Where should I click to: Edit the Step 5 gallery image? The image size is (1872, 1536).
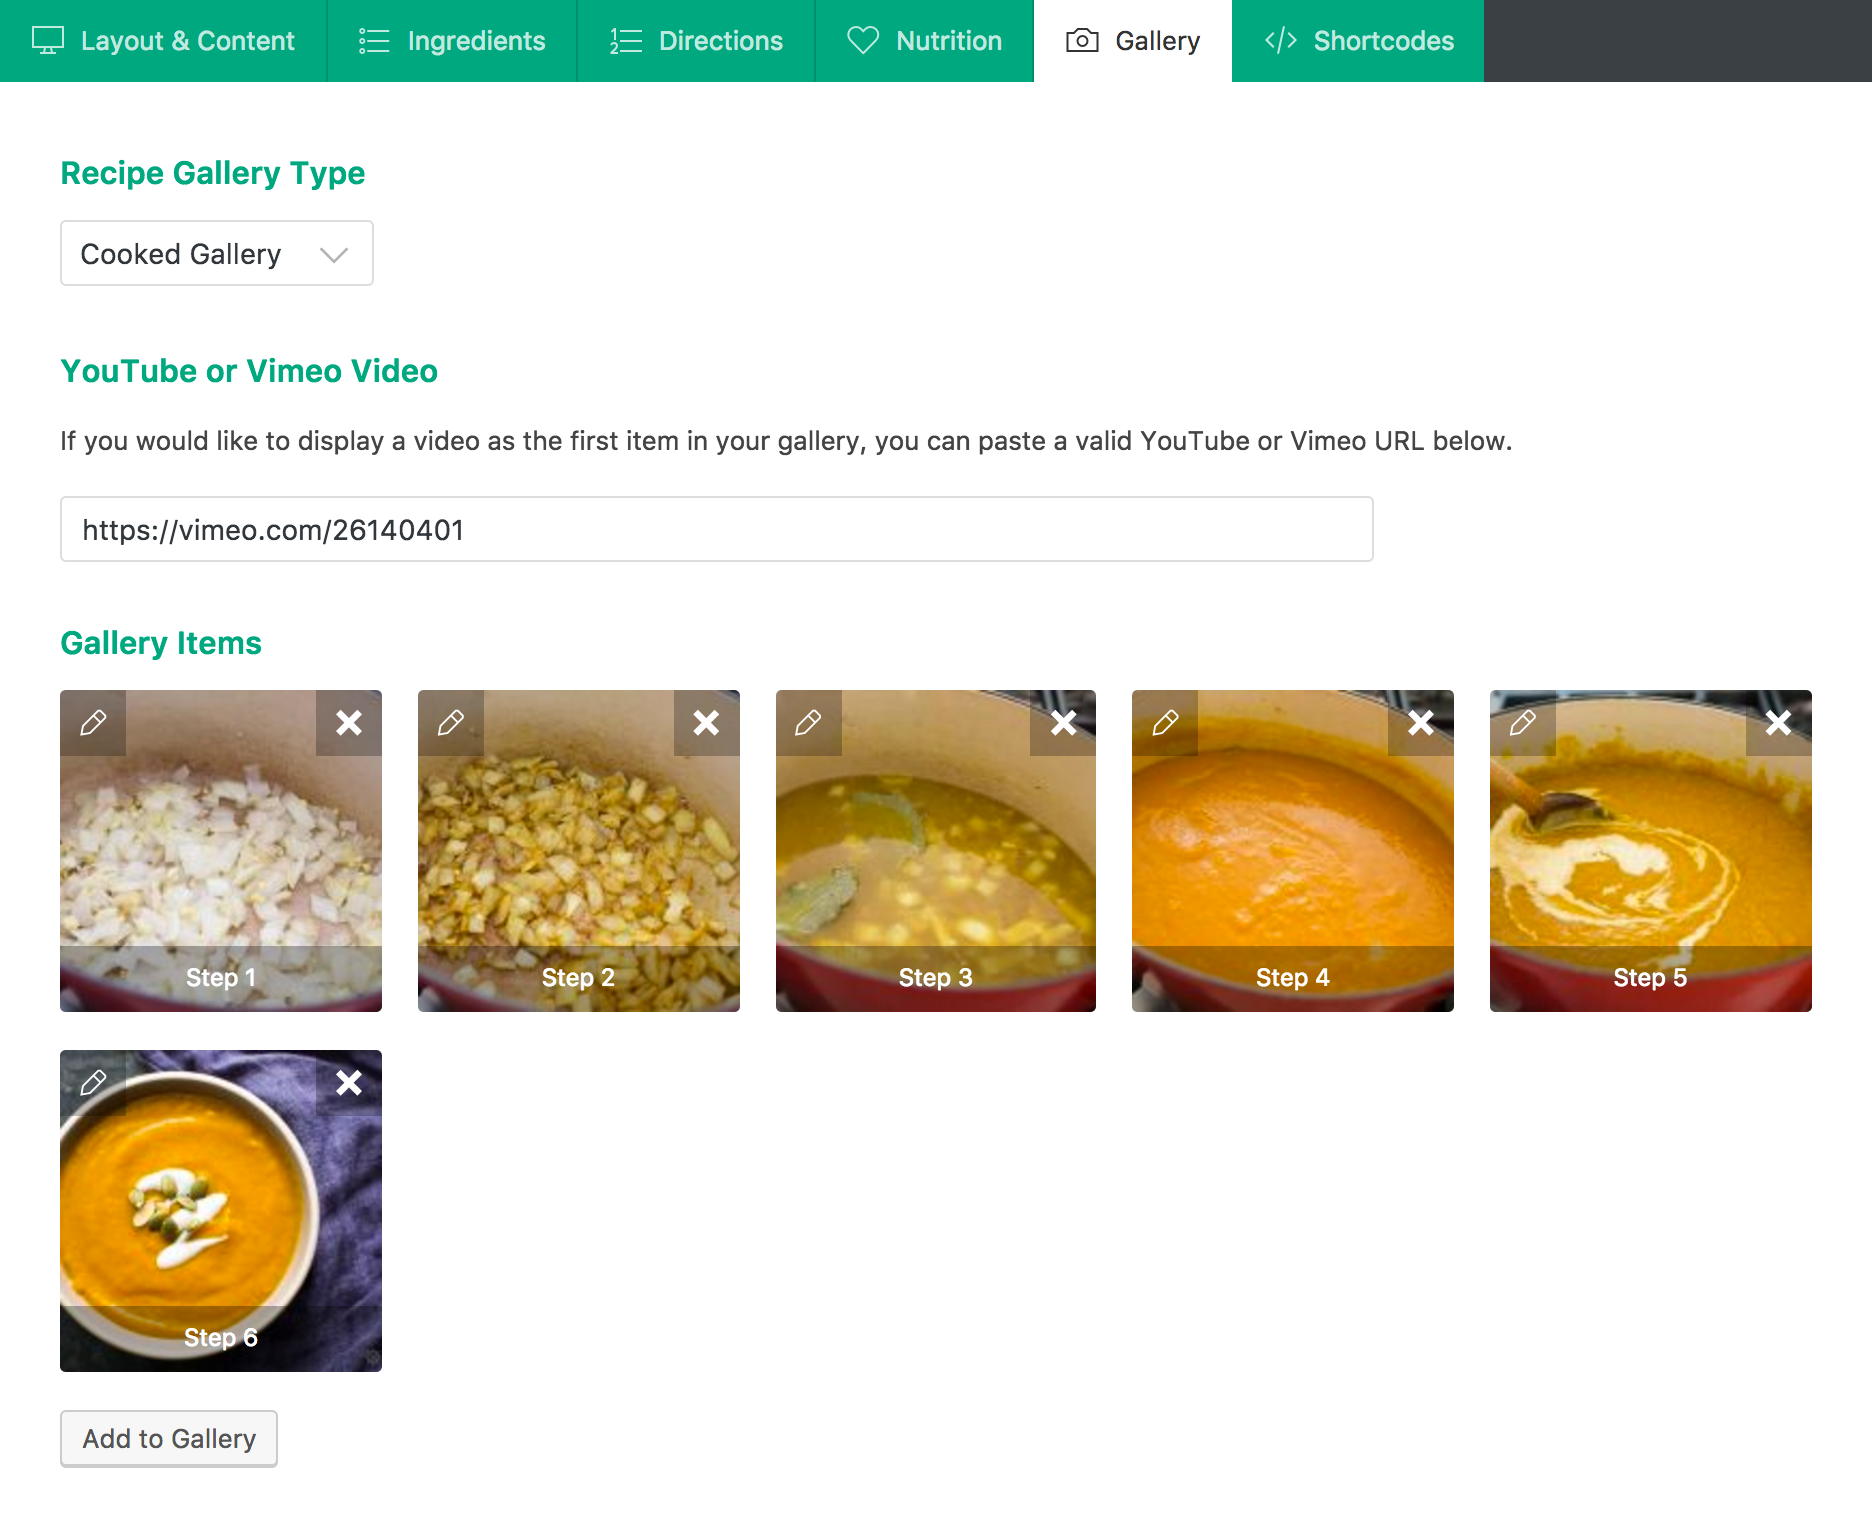[x=1523, y=723]
